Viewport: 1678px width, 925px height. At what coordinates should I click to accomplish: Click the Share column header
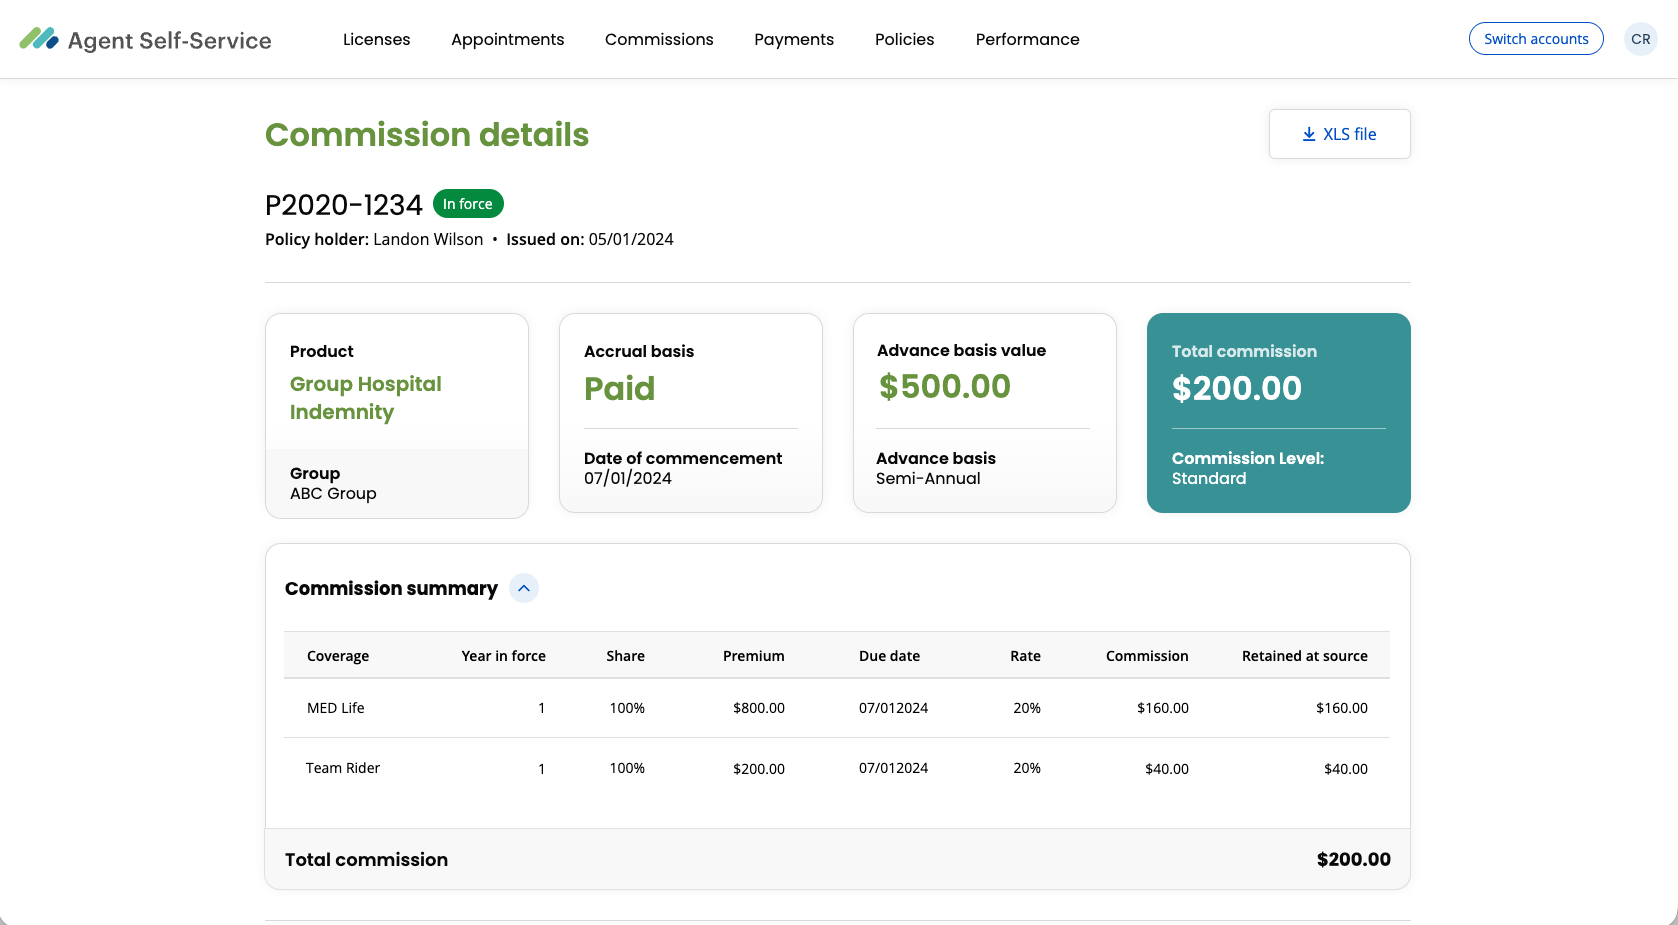click(625, 656)
